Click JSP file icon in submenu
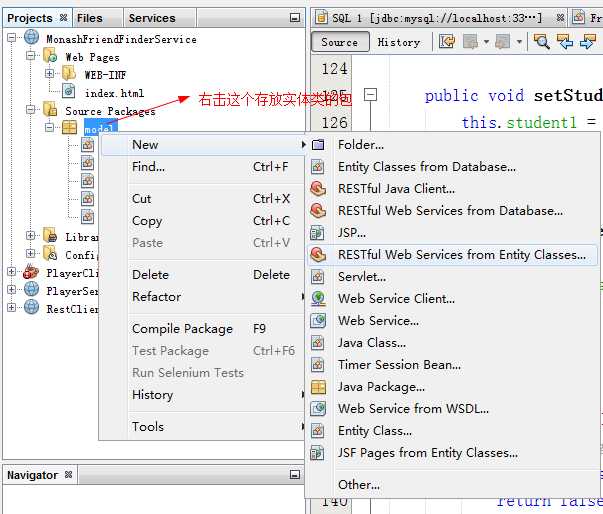Image resolution: width=603 pixels, height=514 pixels. click(x=318, y=233)
